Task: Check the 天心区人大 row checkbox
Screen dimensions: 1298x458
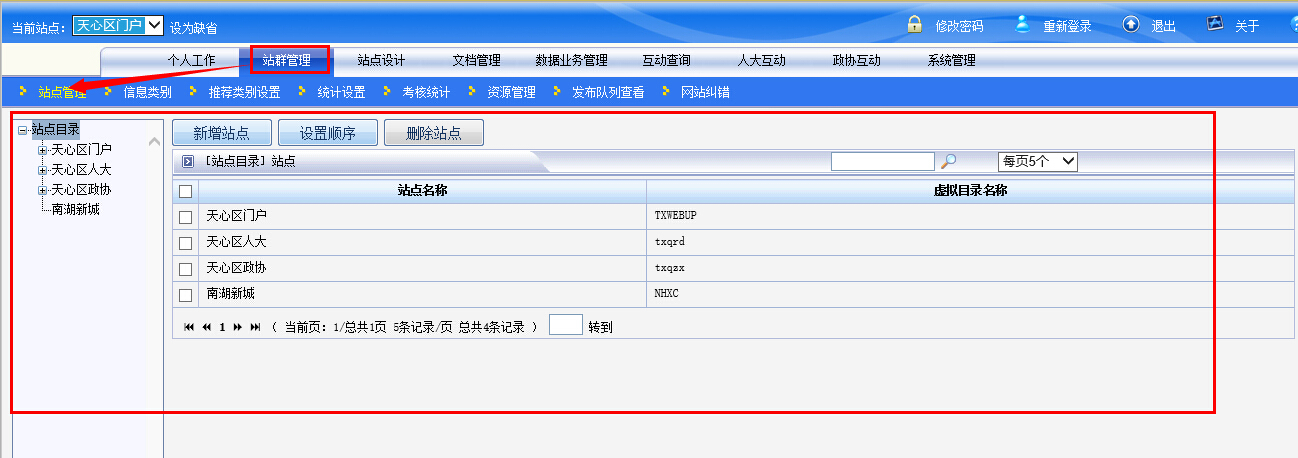Action: [185, 243]
